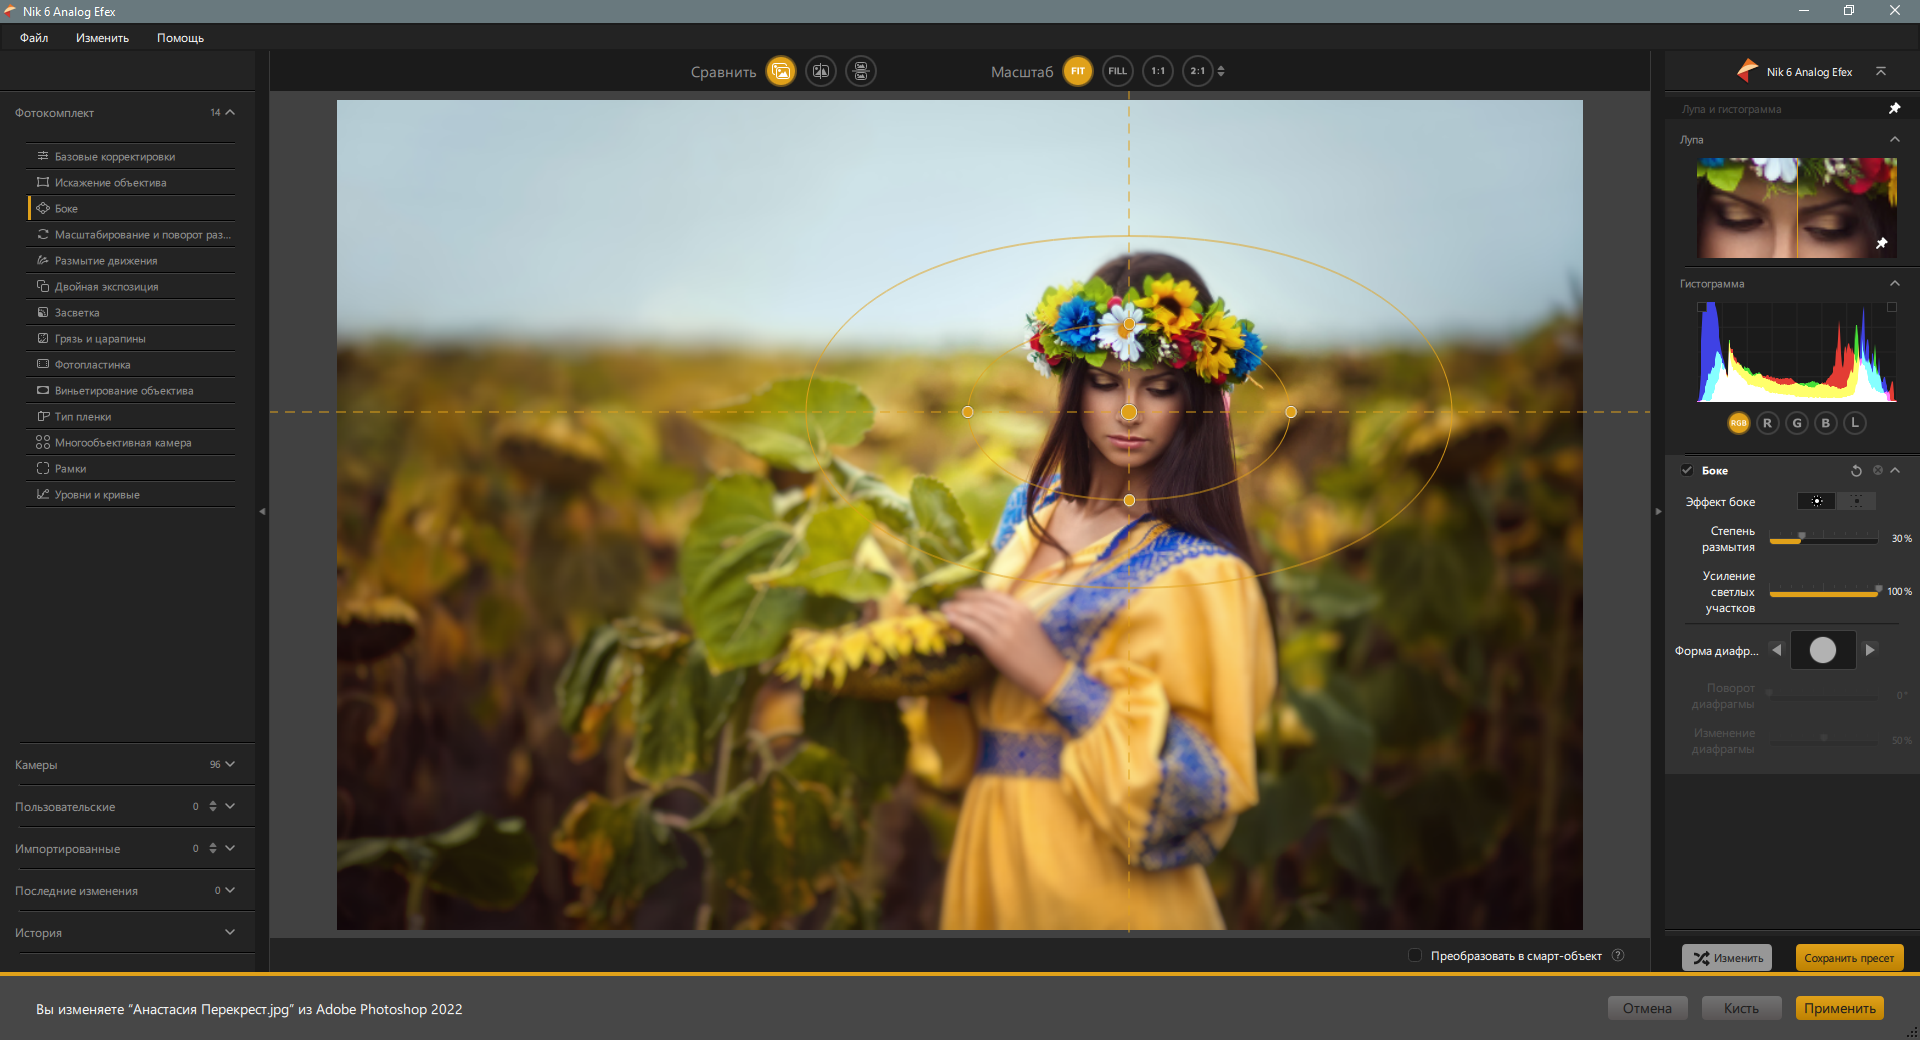Viewport: 1920px width, 1040px height.
Task: Toggle the histogram highlight clipping indicator
Action: (x=1891, y=307)
